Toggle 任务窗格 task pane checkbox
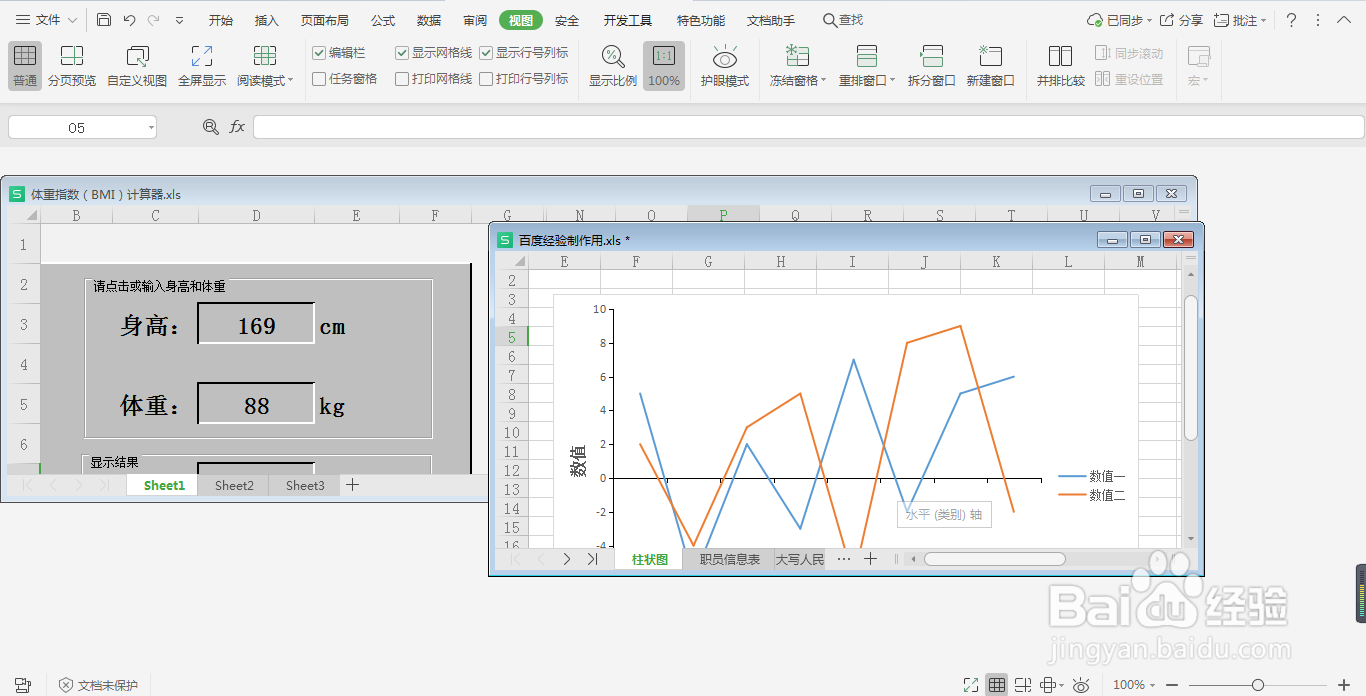Screen dimensions: 1366x696 [319, 79]
